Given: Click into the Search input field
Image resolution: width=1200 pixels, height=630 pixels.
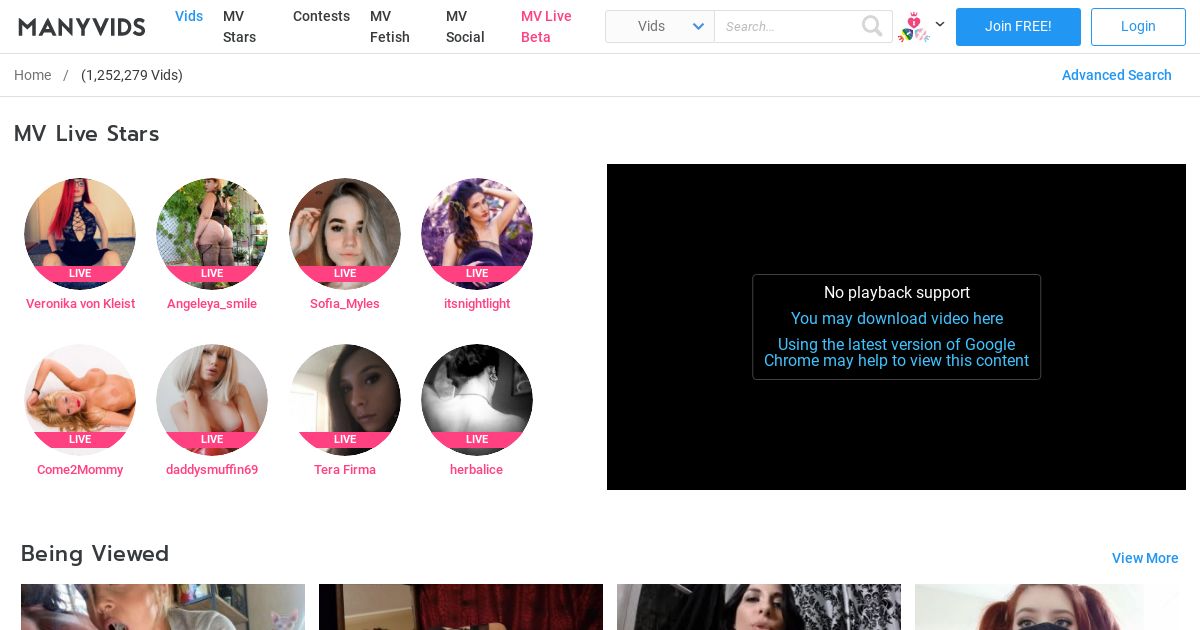Looking at the screenshot, I should pyautogui.click(x=788, y=26).
